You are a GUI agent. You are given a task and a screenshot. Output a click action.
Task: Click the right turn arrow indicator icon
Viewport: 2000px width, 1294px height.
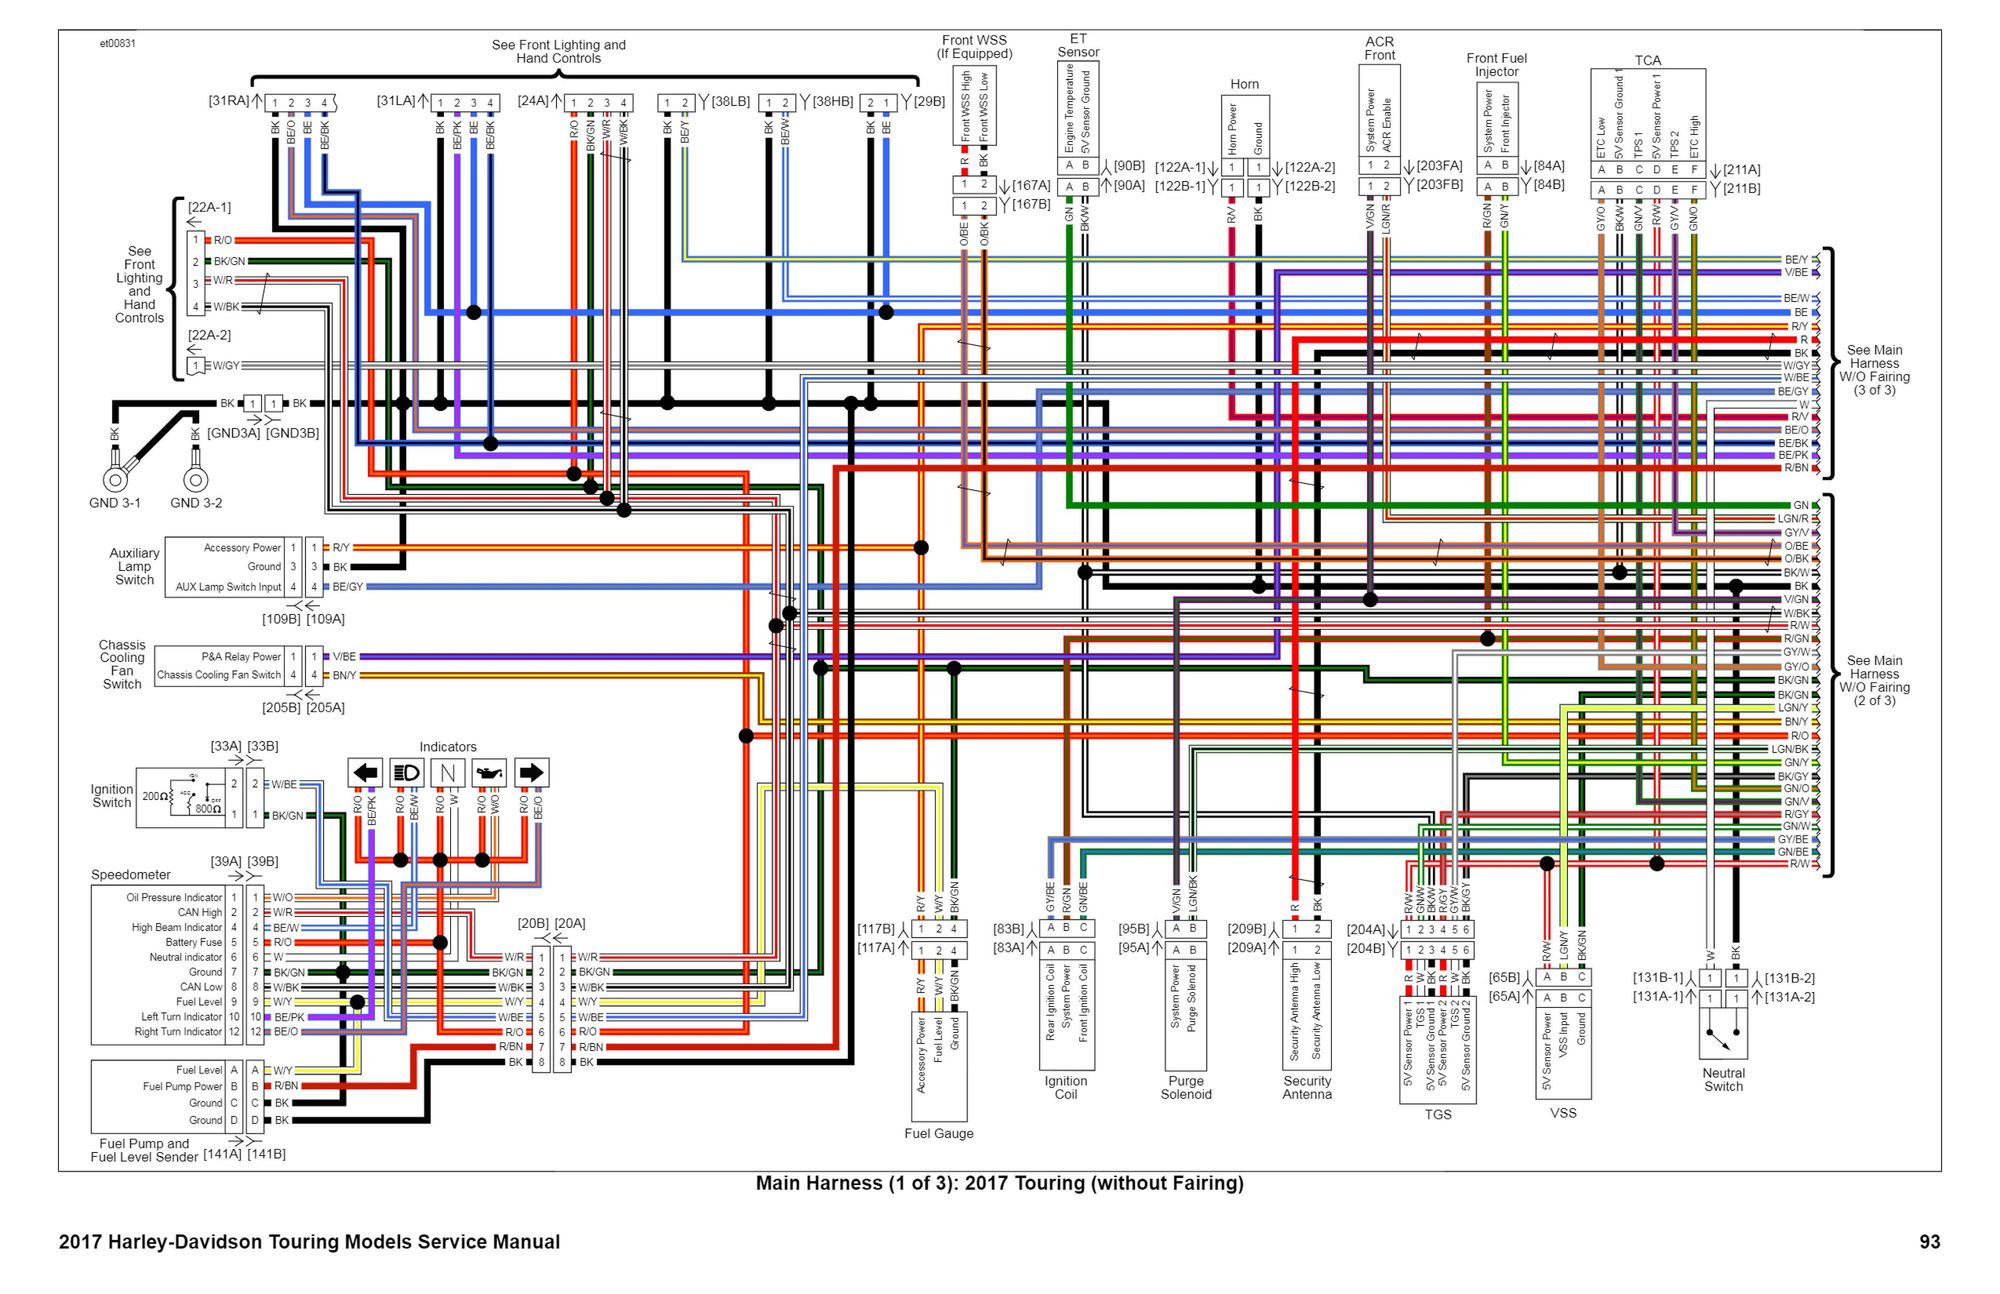(531, 772)
